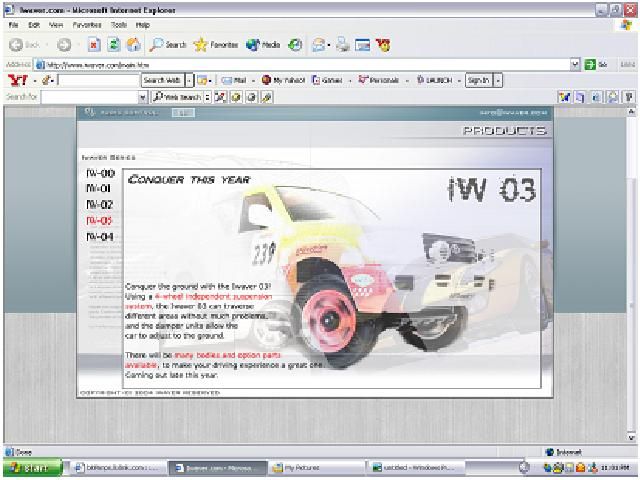
Task: Open the Tools menu
Action: (x=119, y=25)
